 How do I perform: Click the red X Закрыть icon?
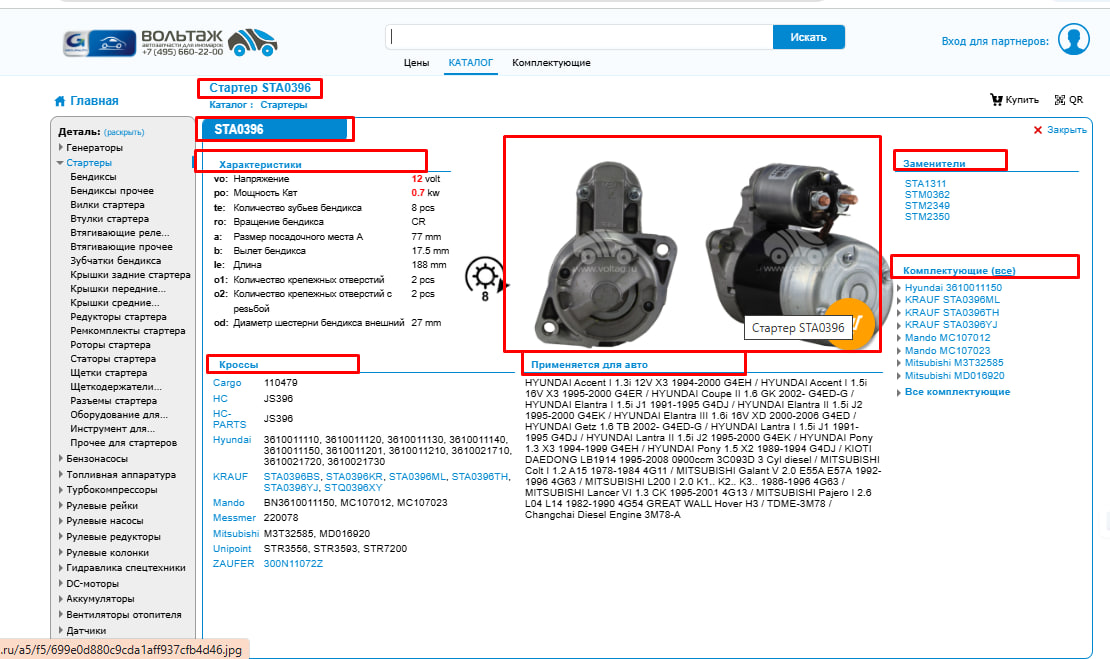pos(1038,130)
